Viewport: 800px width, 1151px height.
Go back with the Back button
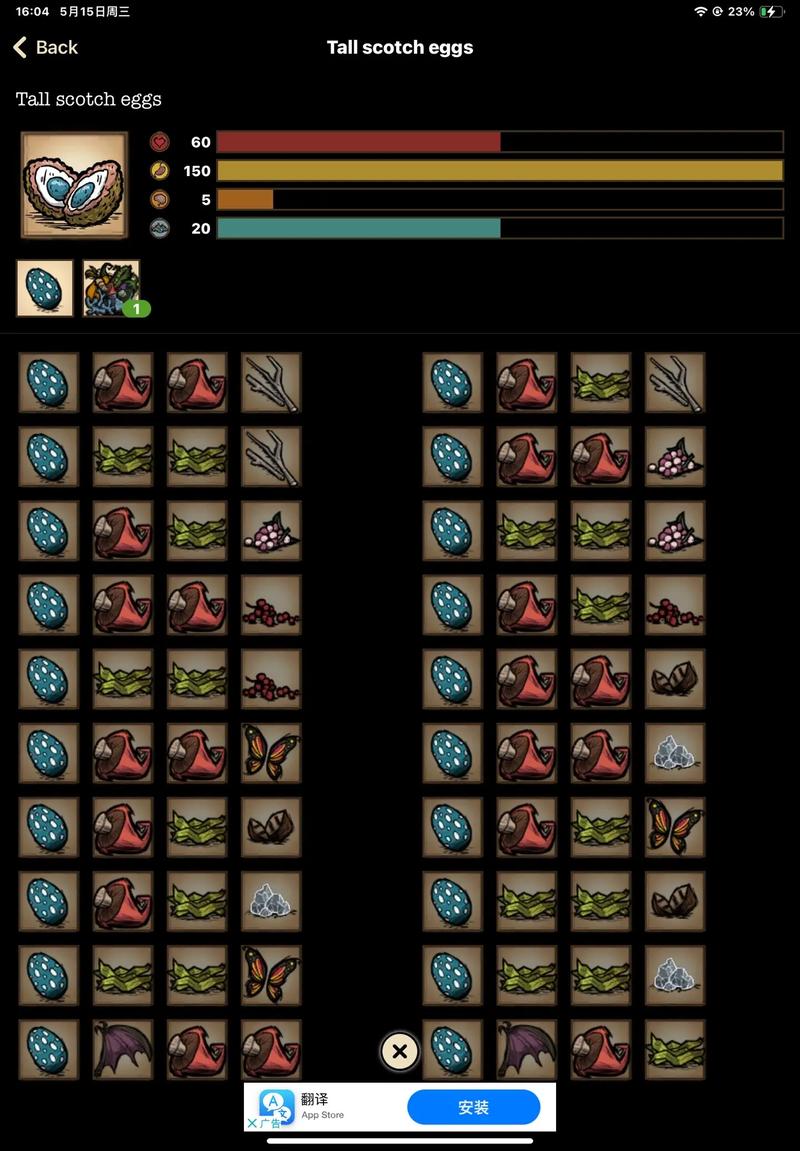(x=46, y=48)
